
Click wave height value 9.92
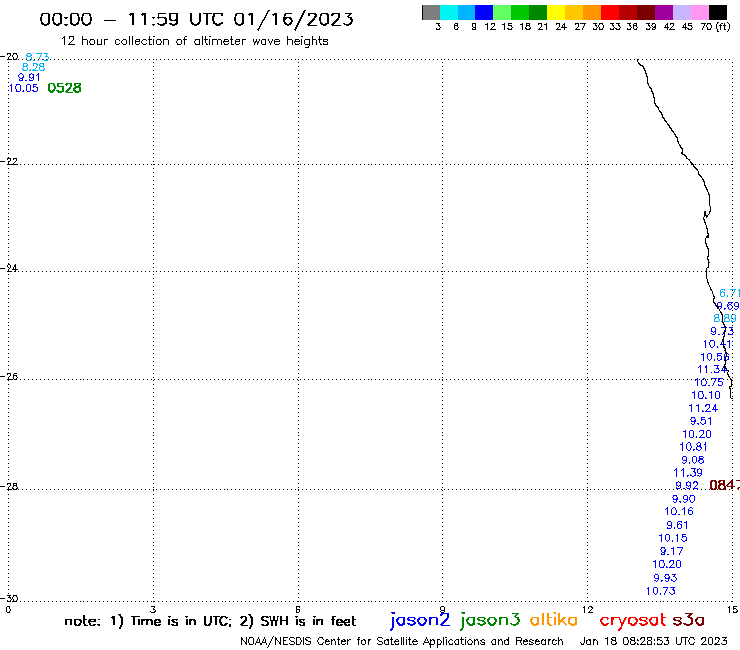tap(687, 486)
